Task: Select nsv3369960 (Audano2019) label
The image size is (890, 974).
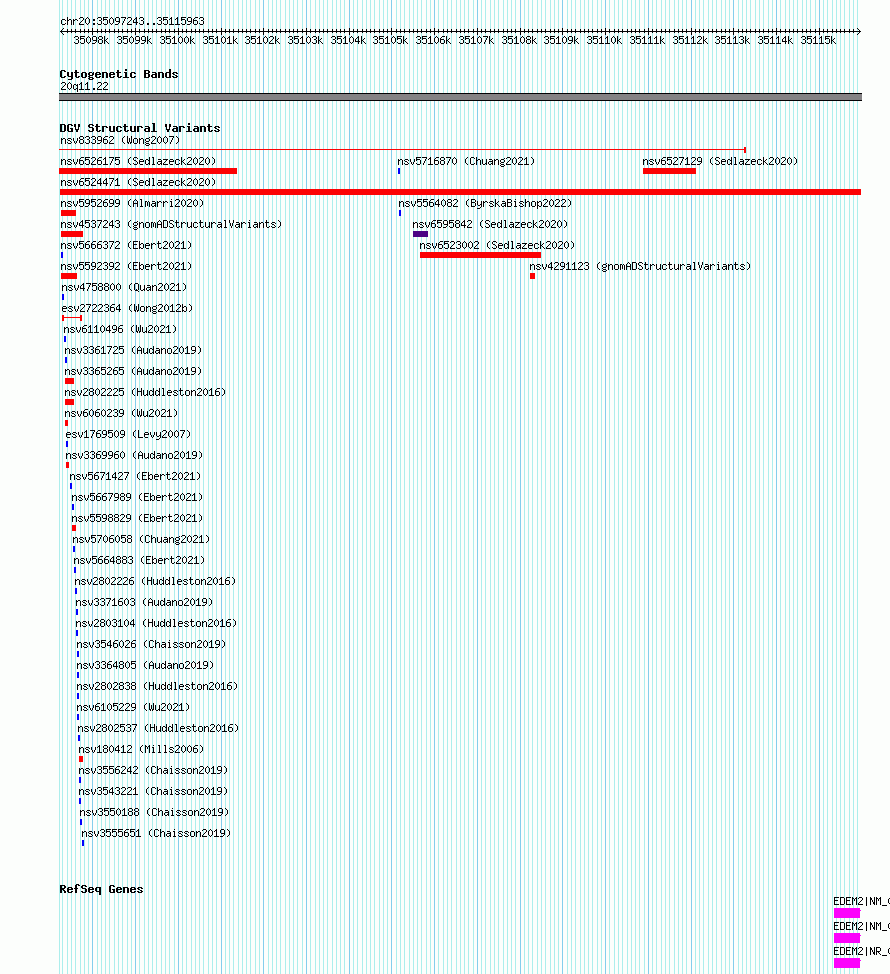Action: (x=134, y=455)
